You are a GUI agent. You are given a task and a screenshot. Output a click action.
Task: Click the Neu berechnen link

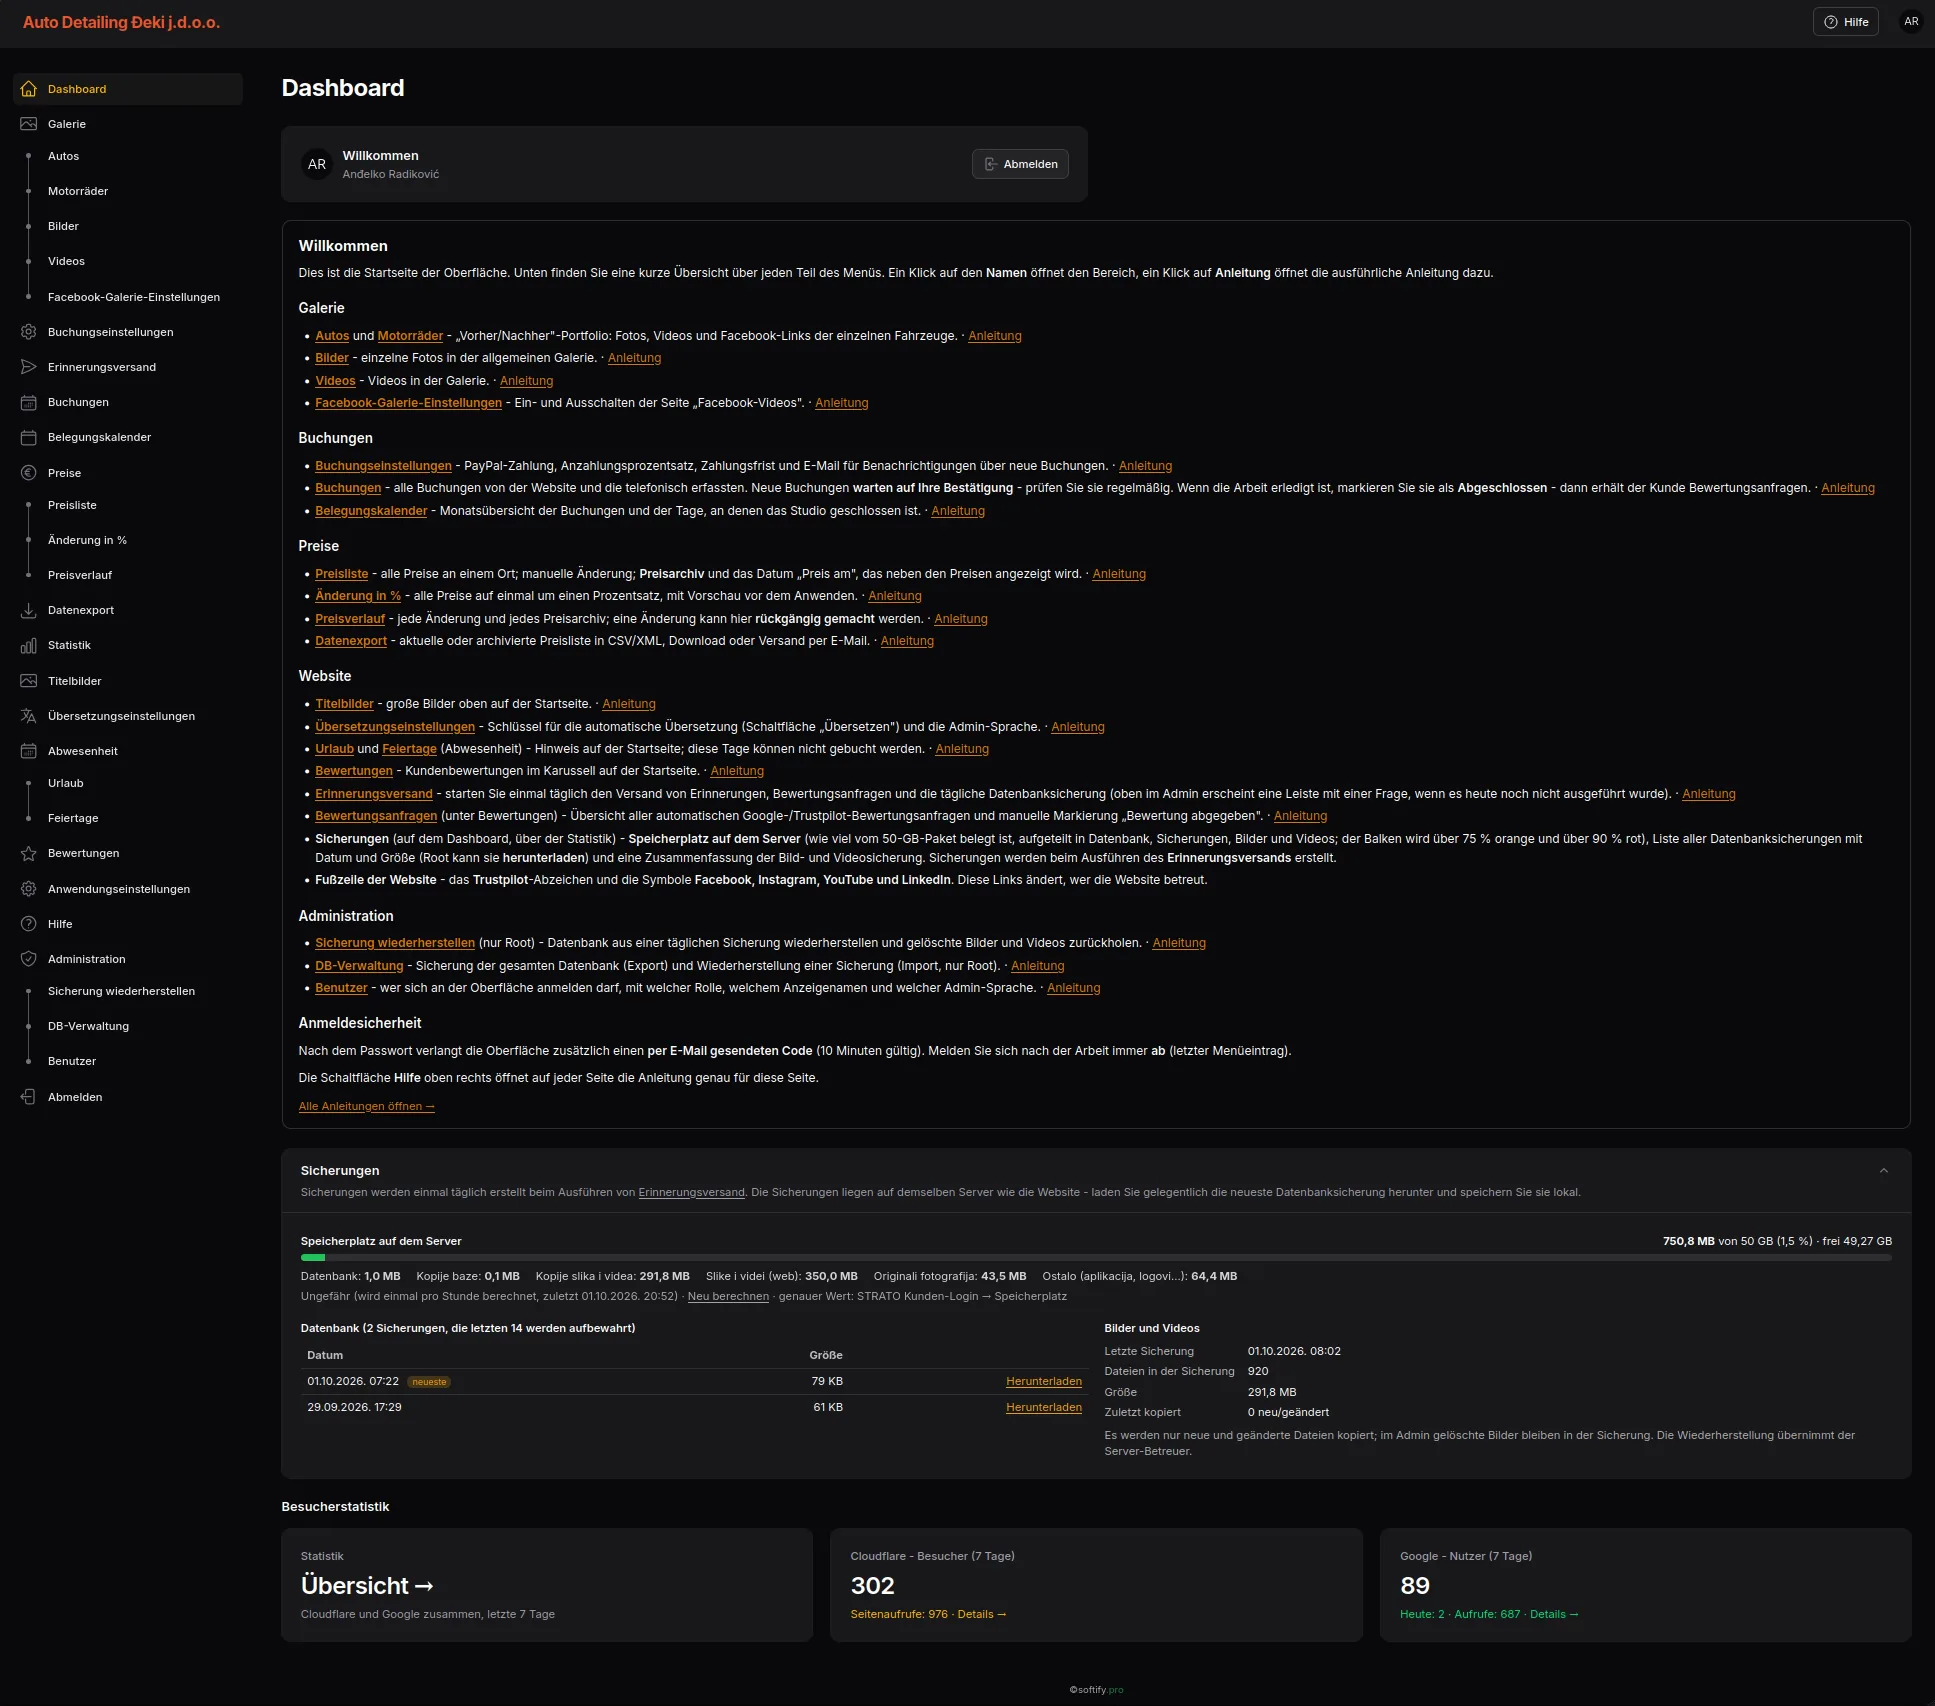tap(728, 1296)
